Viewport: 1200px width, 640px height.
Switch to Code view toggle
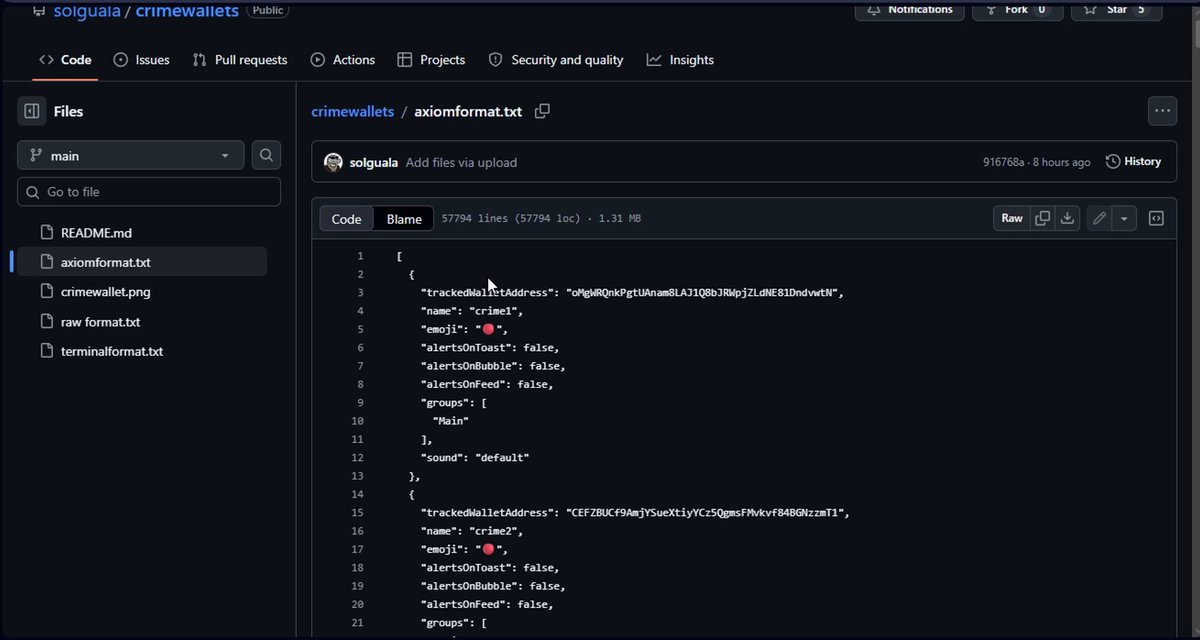point(346,219)
